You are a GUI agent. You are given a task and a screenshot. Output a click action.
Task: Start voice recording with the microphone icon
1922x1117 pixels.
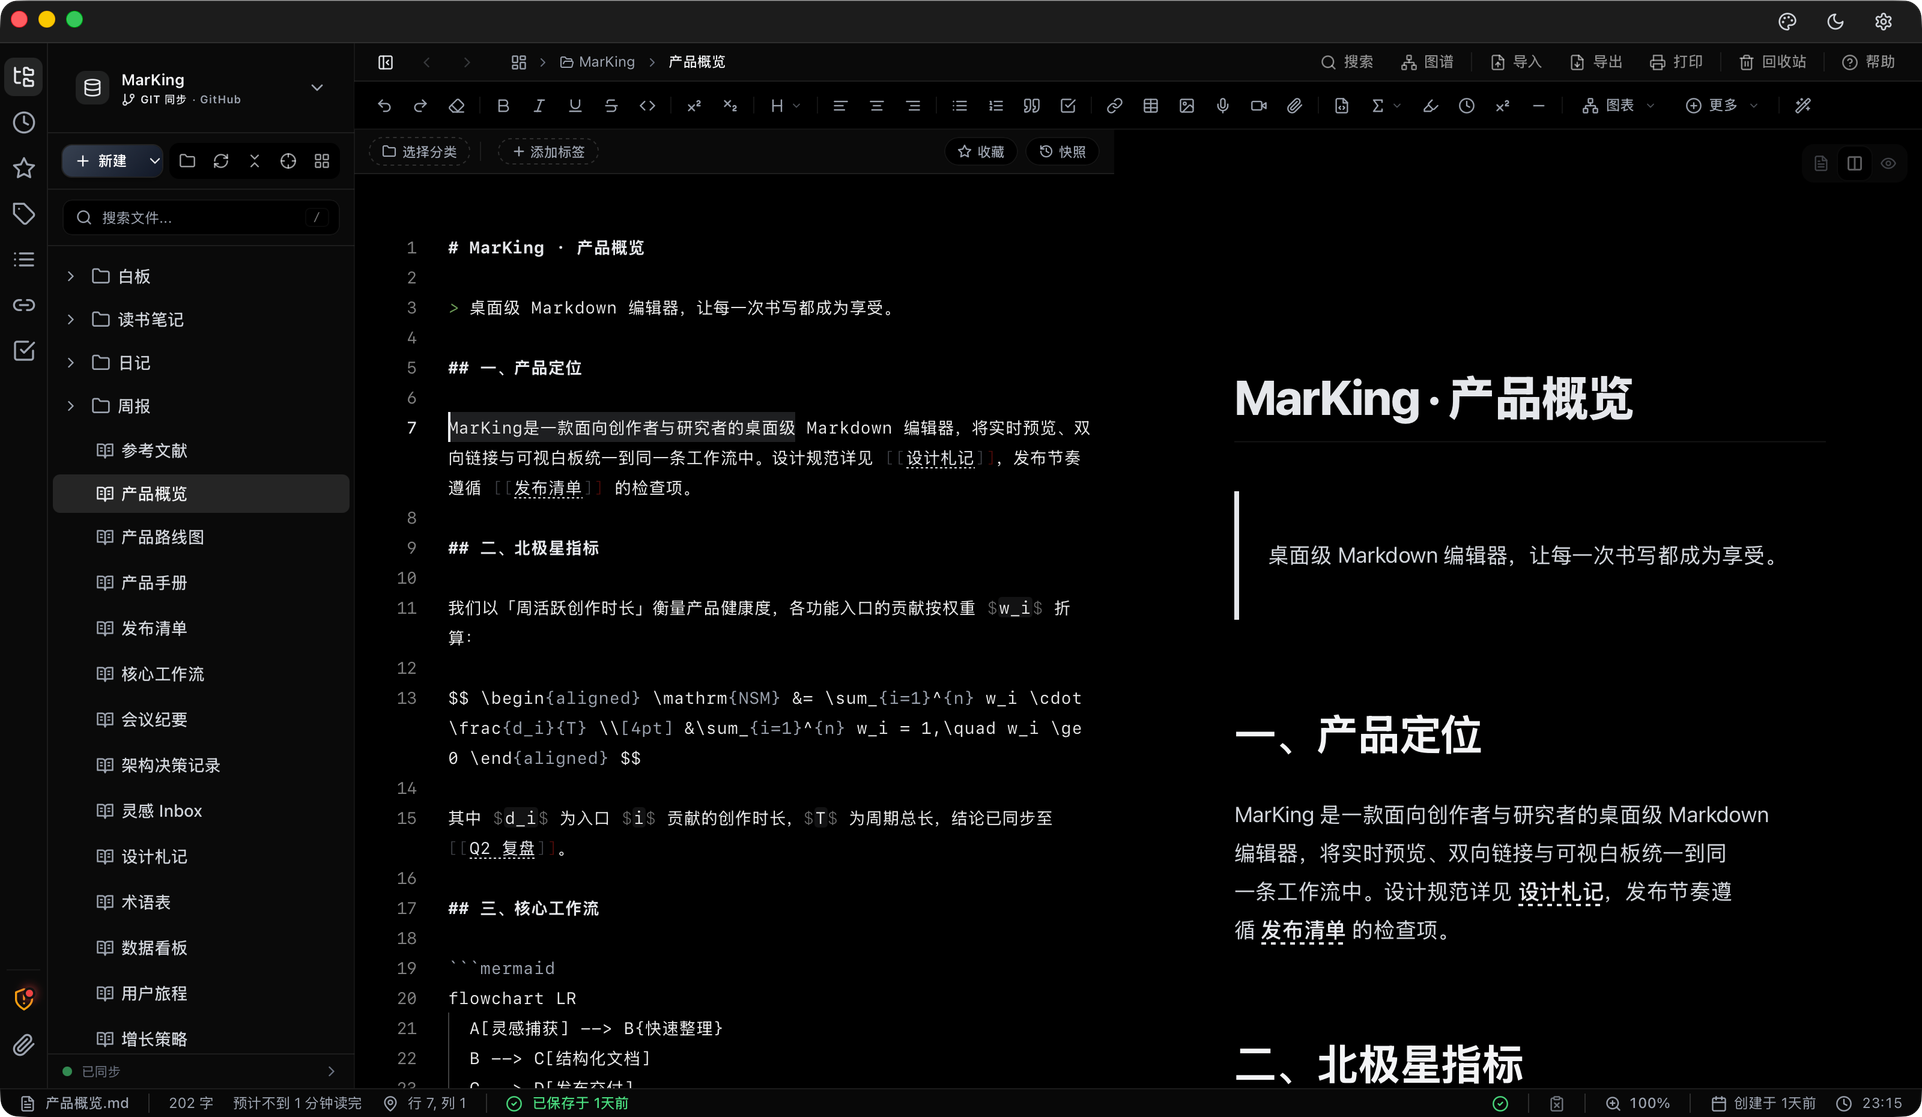pyautogui.click(x=1223, y=106)
